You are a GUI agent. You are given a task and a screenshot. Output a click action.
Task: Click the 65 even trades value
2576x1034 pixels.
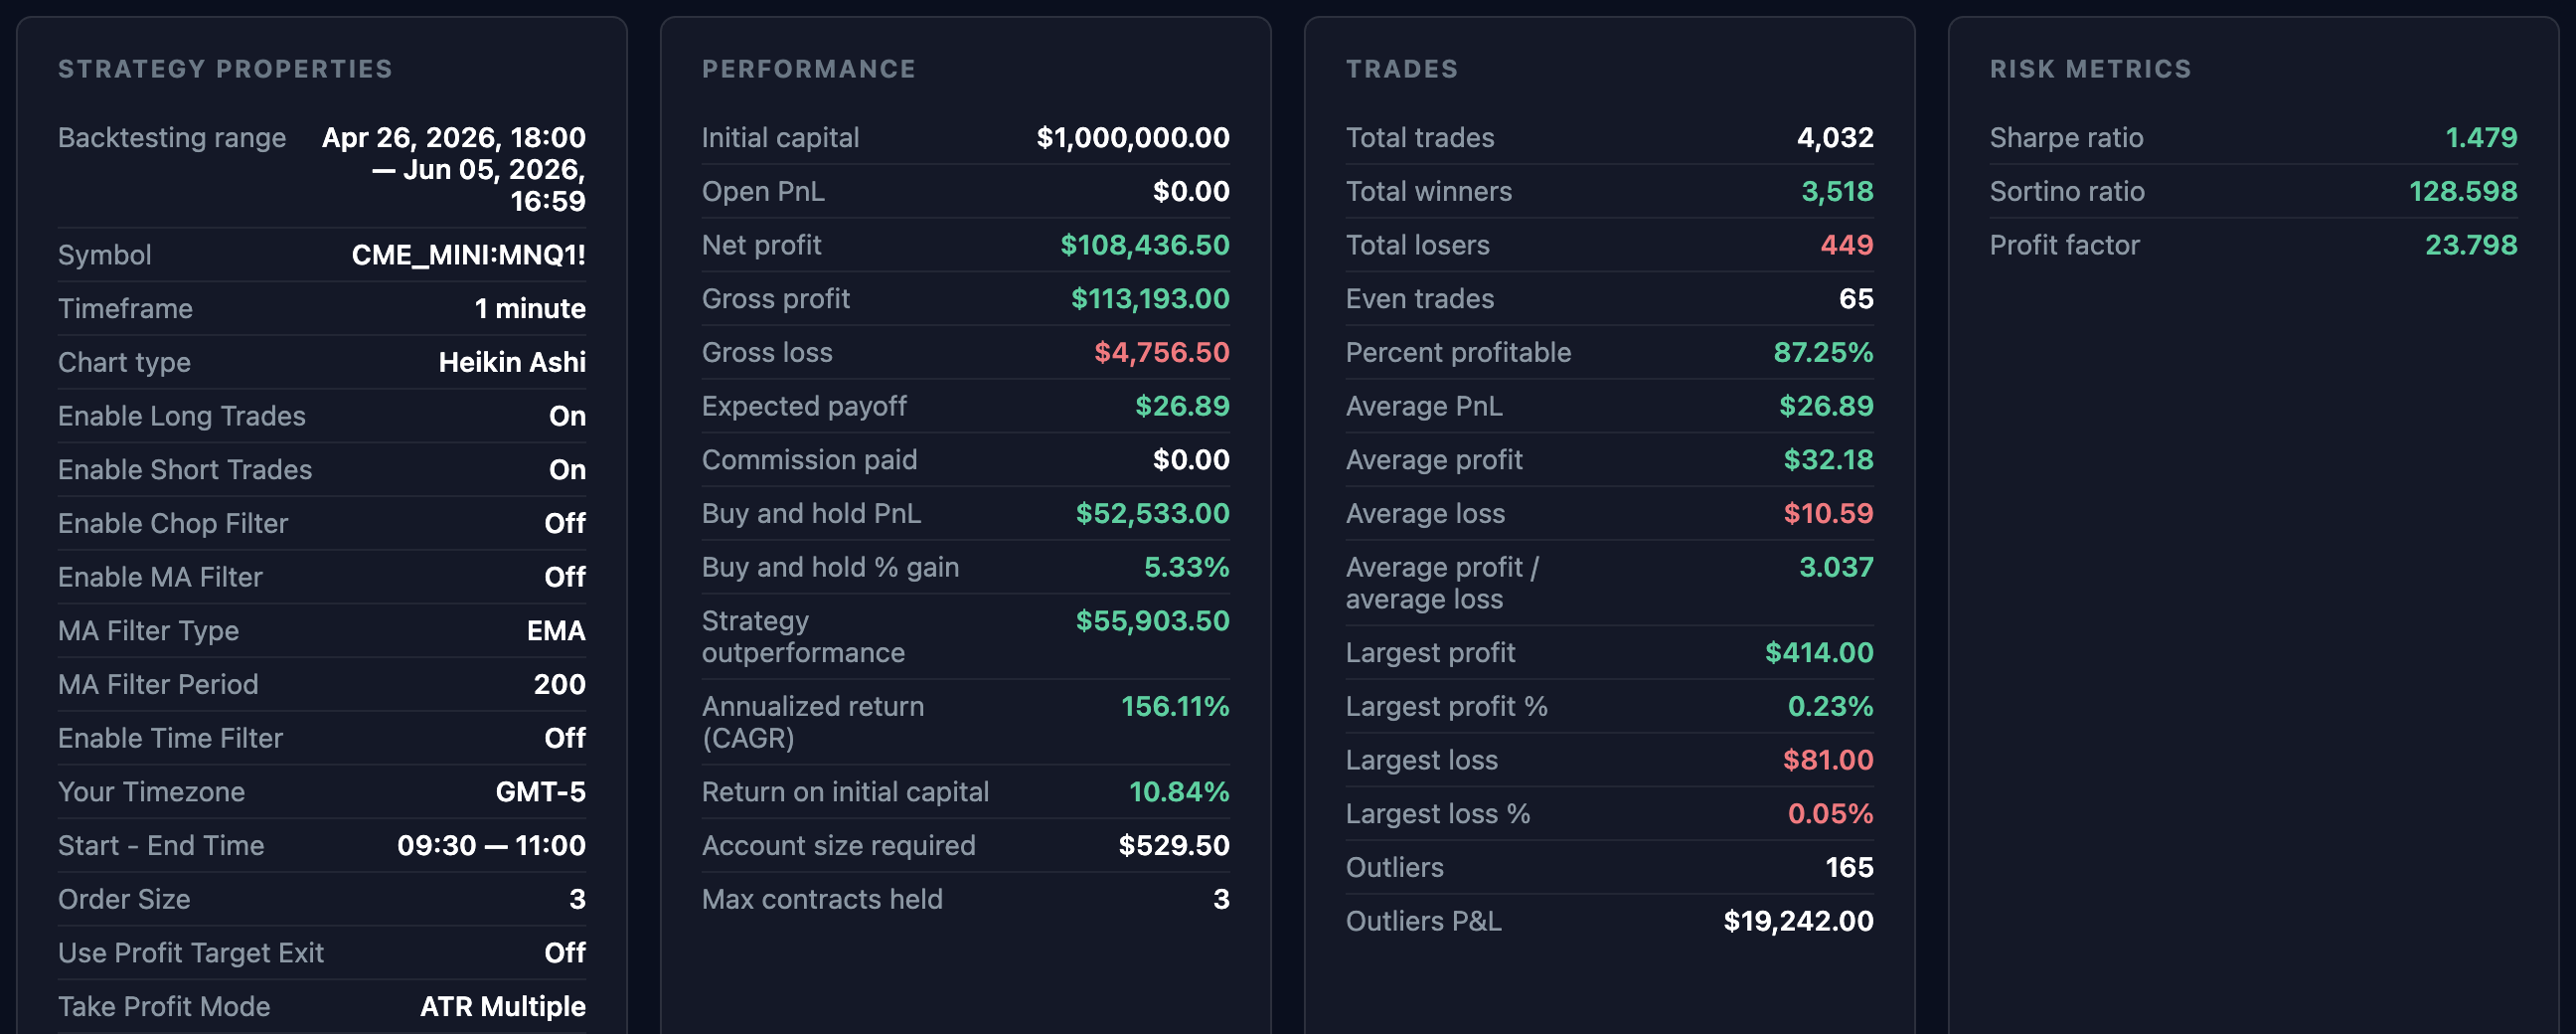click(1856, 299)
